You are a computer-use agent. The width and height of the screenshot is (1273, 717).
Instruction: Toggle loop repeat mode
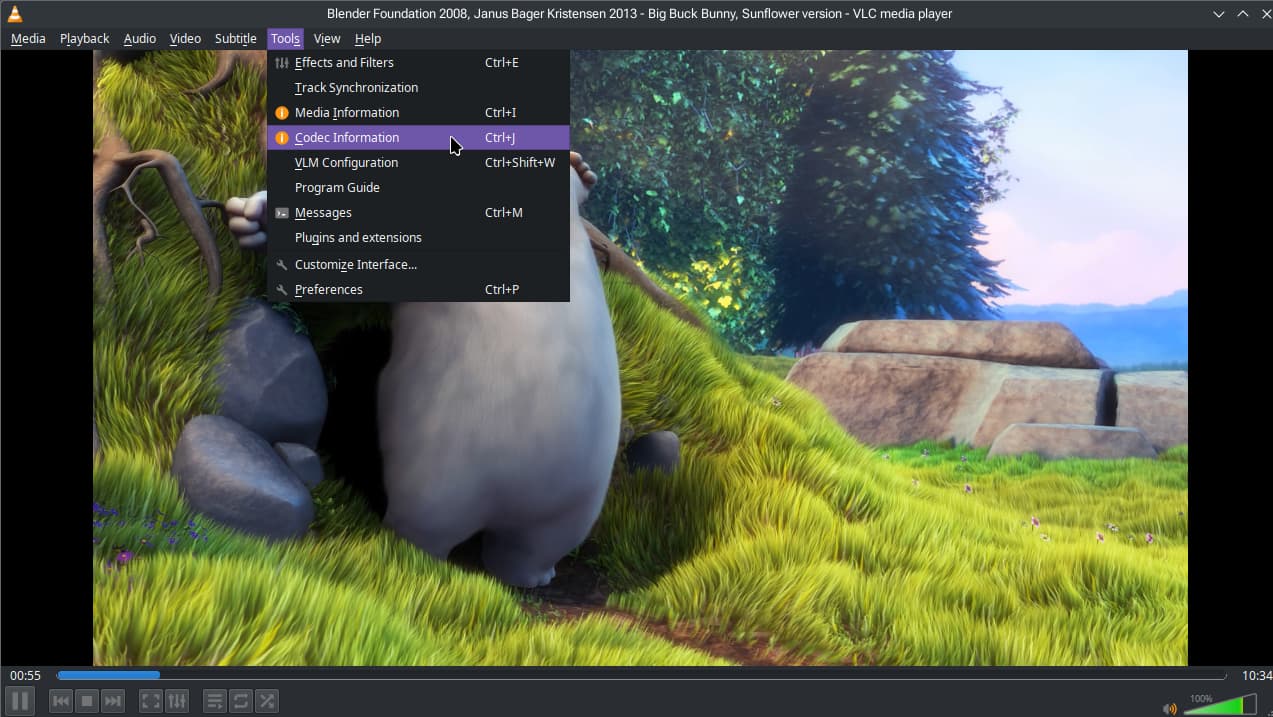[241, 701]
